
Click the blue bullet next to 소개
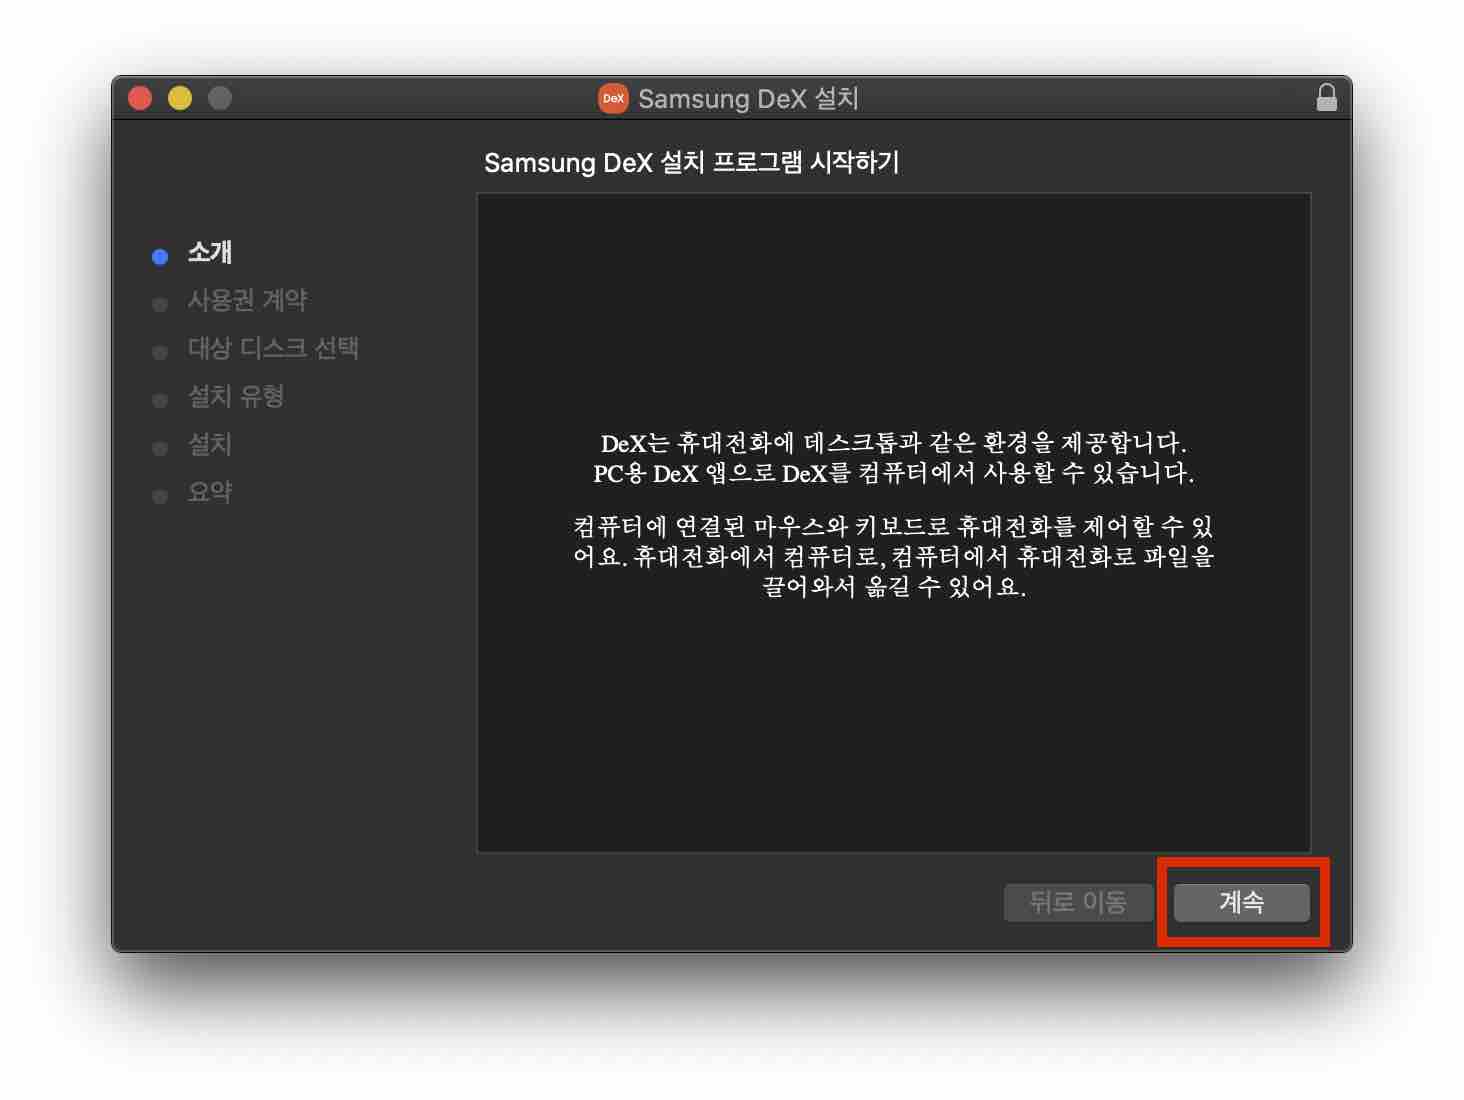click(x=160, y=257)
